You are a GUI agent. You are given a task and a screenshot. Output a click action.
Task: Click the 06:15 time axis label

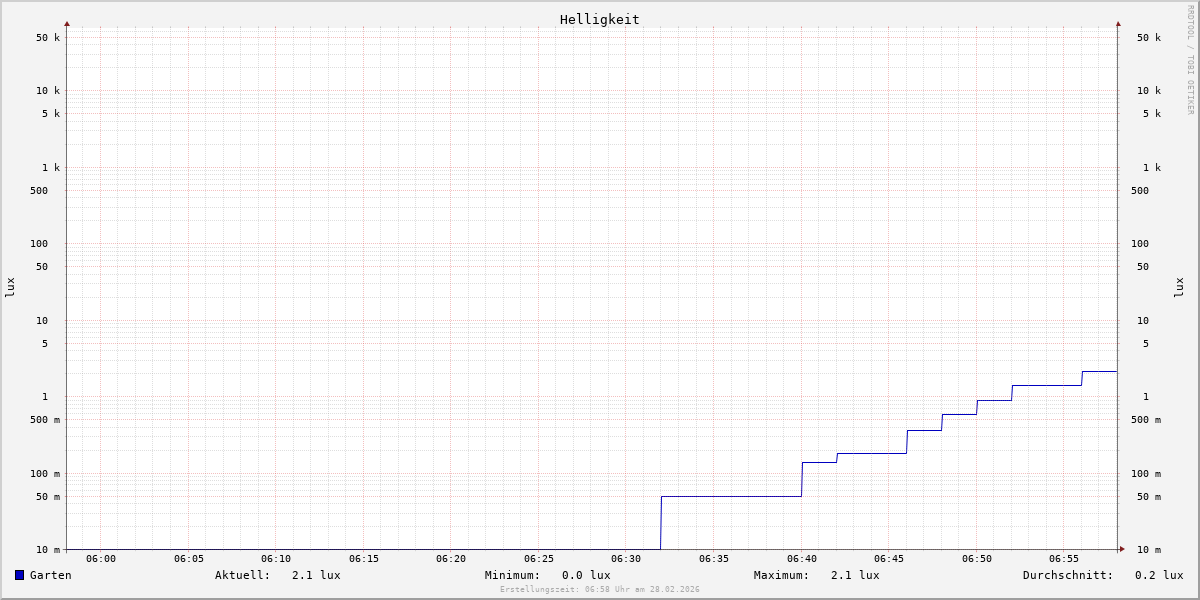tap(364, 559)
